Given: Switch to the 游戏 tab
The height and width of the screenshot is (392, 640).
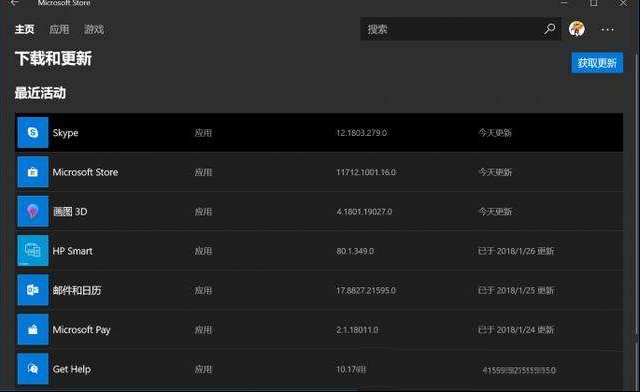Looking at the screenshot, I should 94,29.
